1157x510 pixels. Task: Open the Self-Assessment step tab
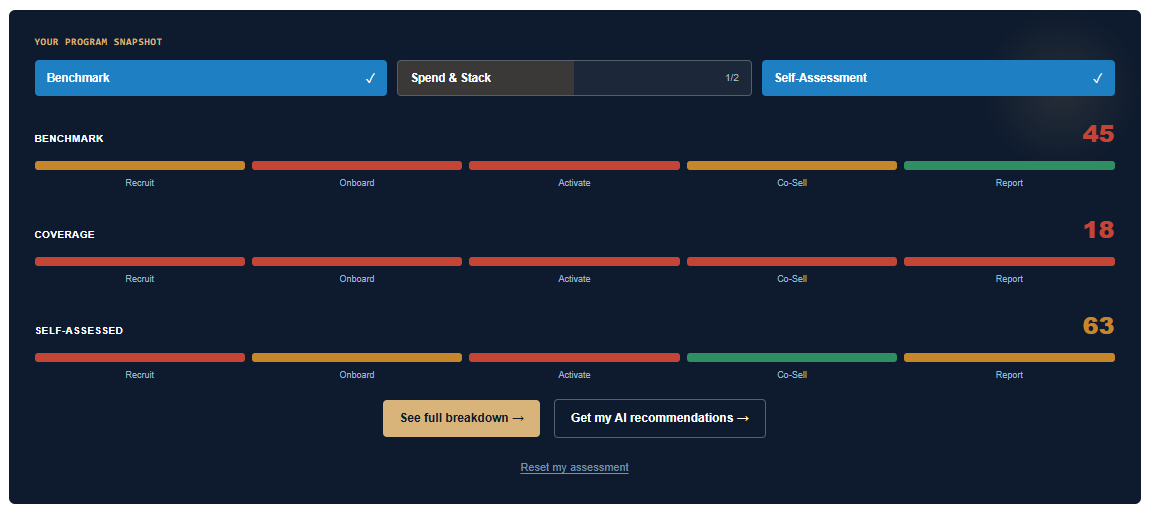click(x=938, y=77)
